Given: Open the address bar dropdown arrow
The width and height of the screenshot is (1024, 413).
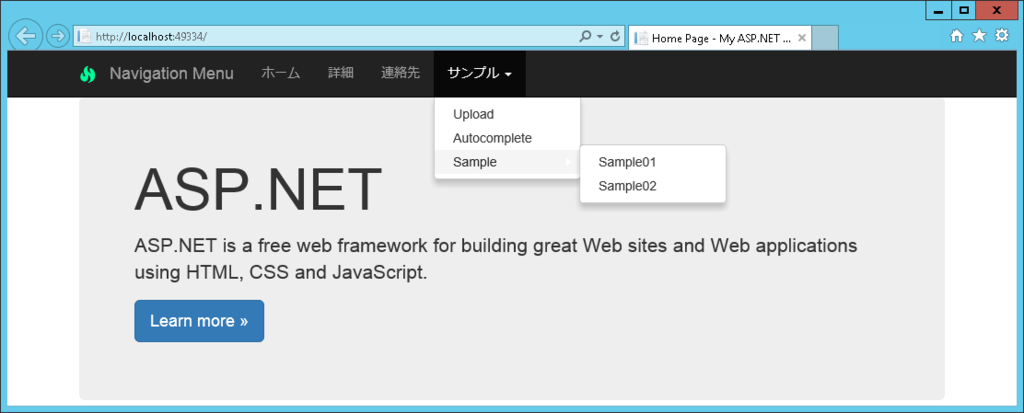Looking at the screenshot, I should (x=600, y=37).
